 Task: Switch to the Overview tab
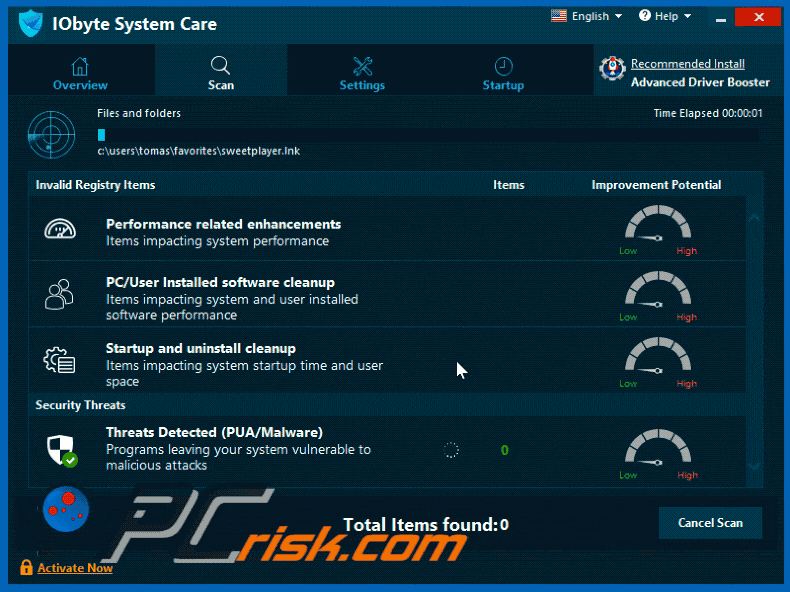point(80,74)
